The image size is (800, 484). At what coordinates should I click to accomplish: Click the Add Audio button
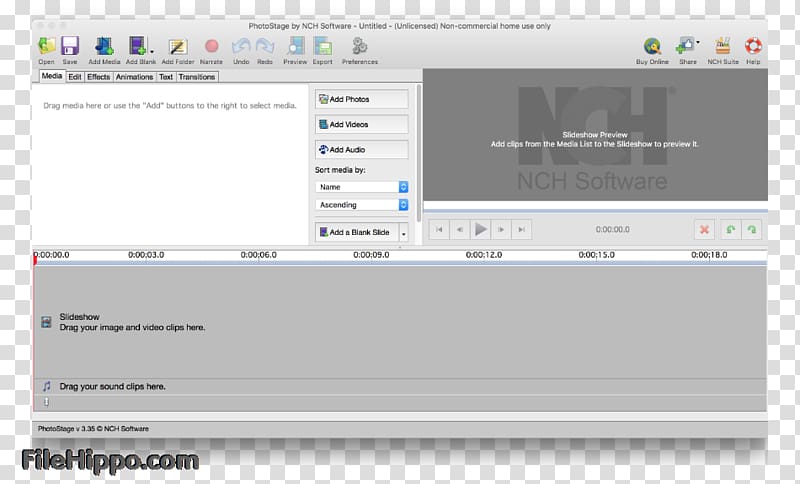[362, 149]
